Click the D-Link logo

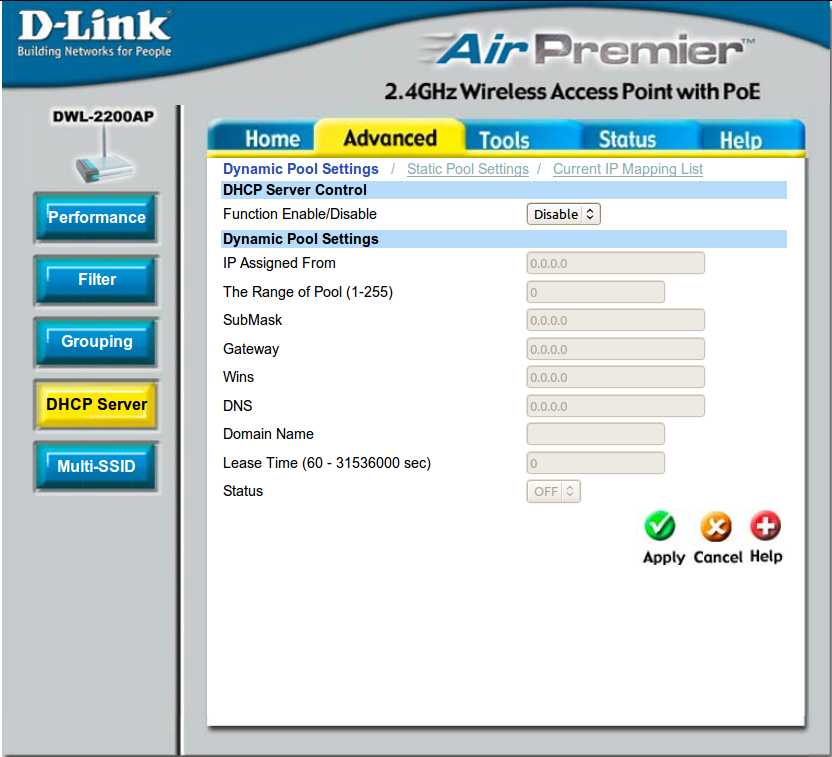coord(95,35)
